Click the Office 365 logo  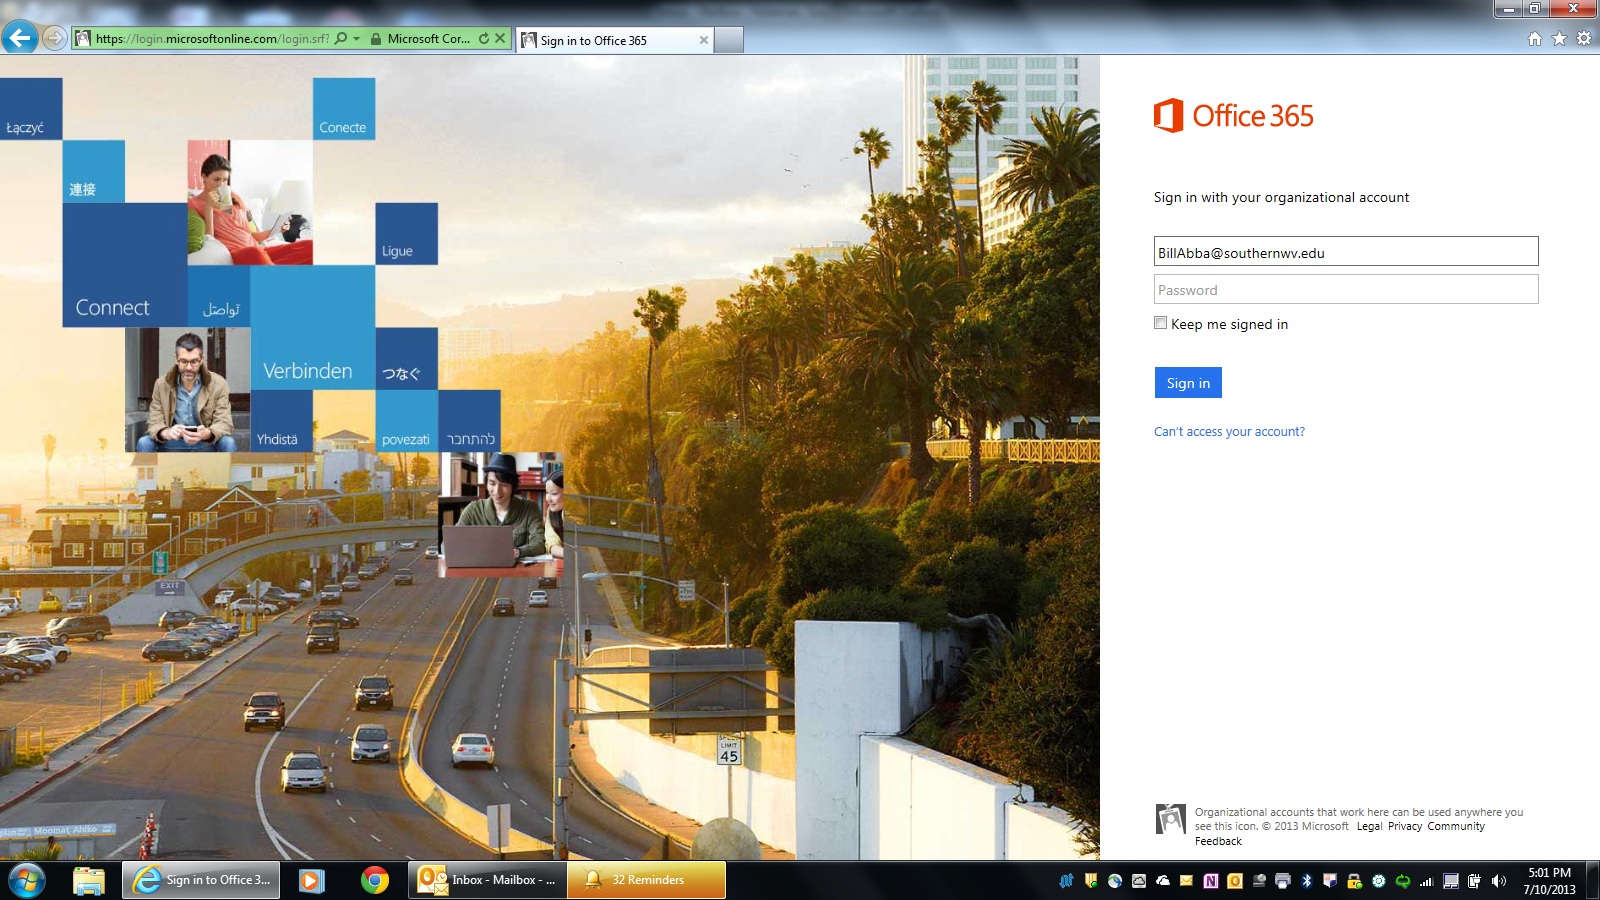click(1233, 116)
